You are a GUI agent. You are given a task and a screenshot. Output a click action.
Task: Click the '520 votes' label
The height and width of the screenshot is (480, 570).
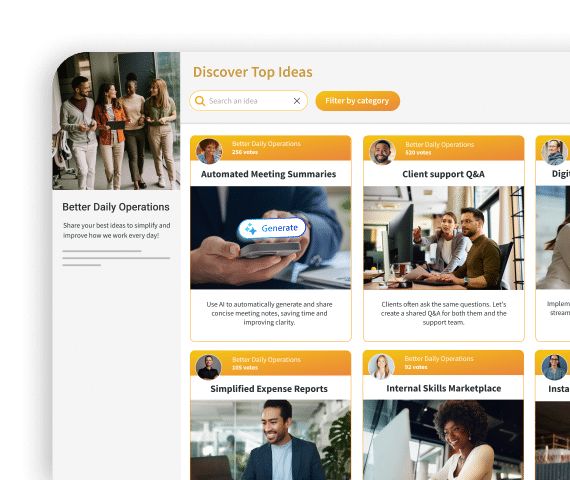pyautogui.click(x=418, y=153)
